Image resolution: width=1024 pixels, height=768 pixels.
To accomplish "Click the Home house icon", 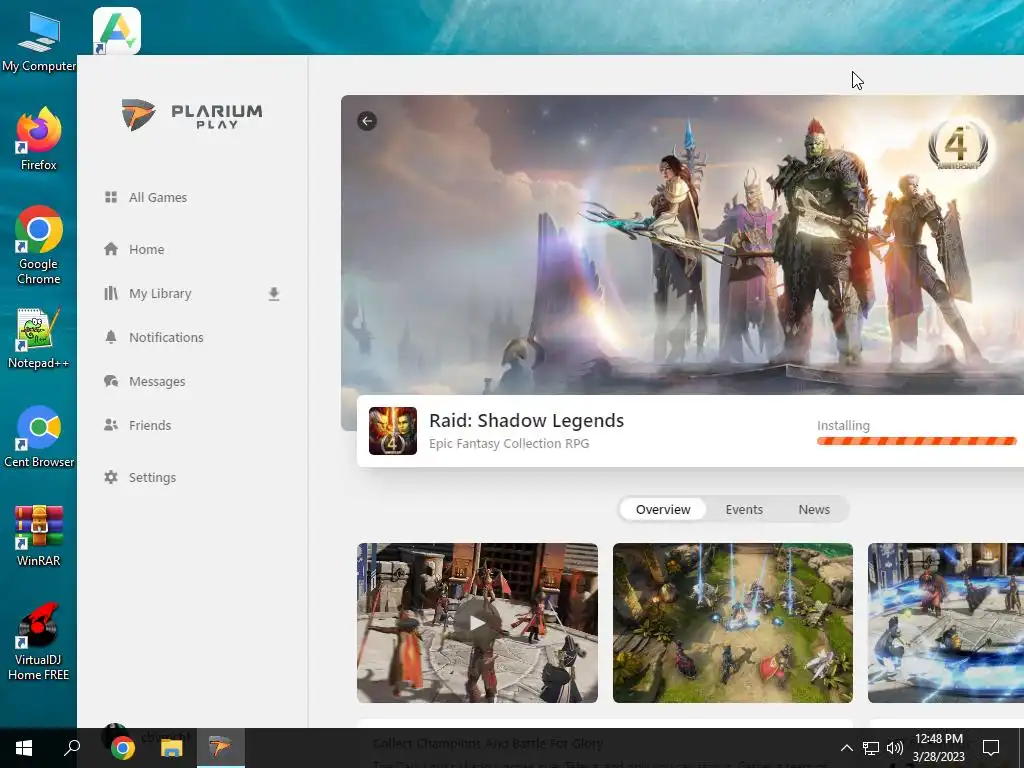I will coord(111,249).
